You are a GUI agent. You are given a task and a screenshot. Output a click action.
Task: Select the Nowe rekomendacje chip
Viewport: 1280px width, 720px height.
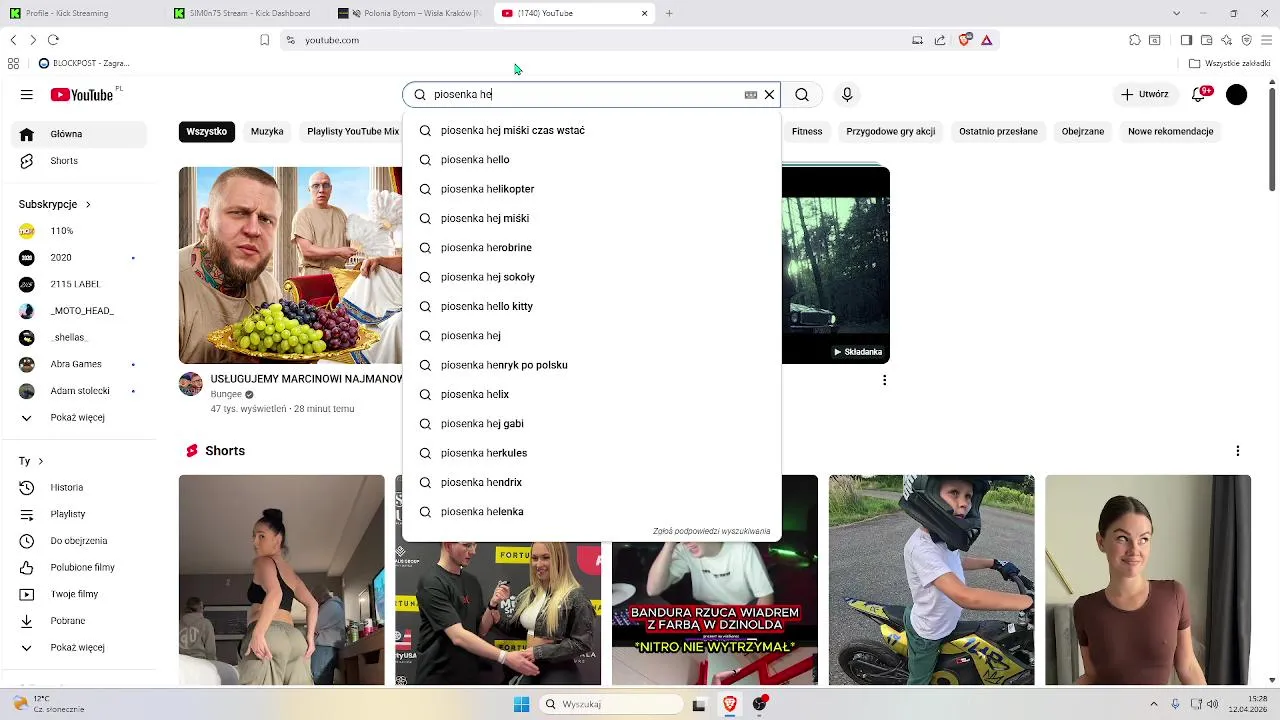tap(1170, 131)
